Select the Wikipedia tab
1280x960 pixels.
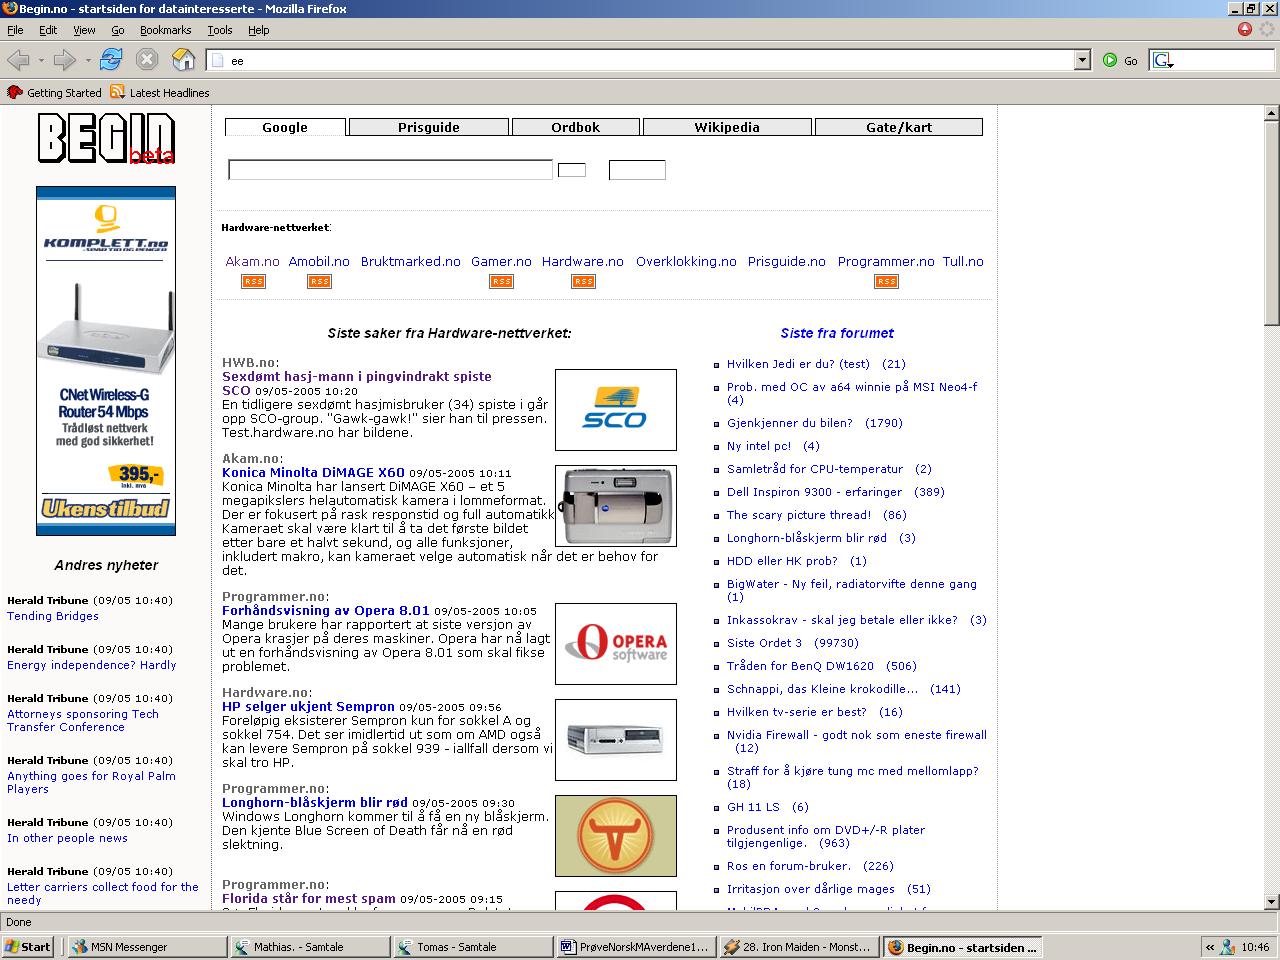(727, 127)
